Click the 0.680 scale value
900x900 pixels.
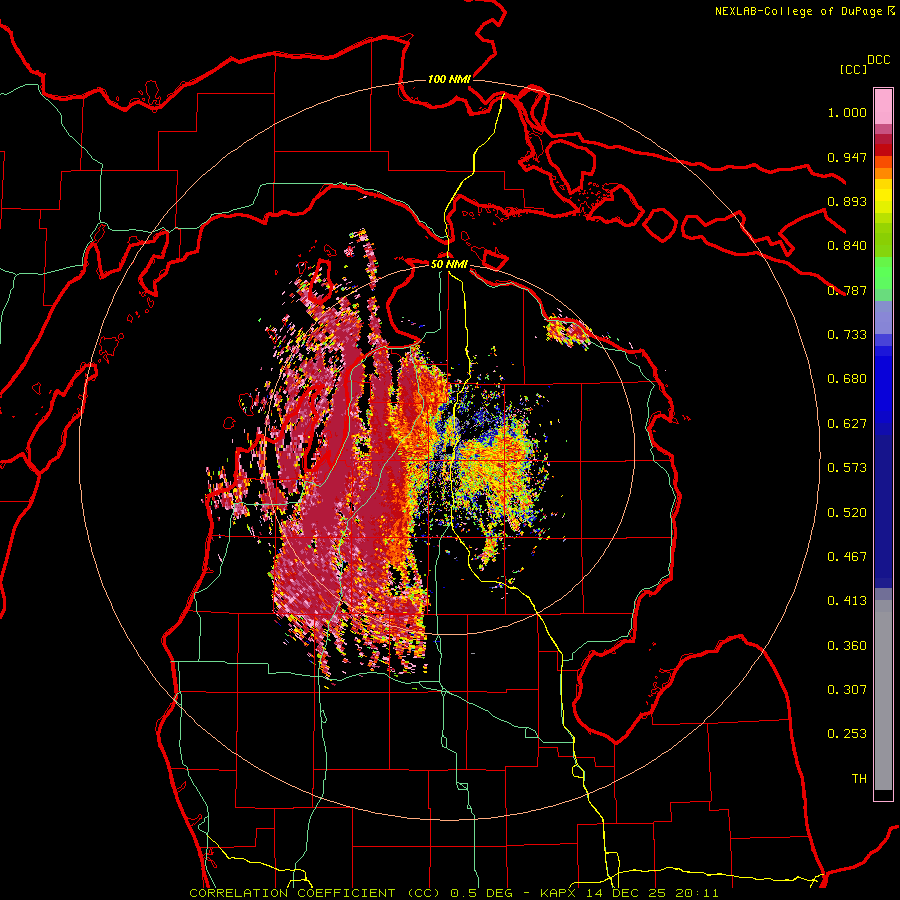(x=847, y=379)
